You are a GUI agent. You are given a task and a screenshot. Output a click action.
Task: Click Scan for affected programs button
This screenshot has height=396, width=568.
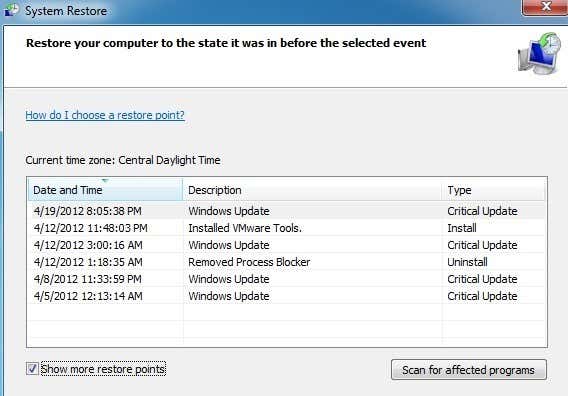[468, 370]
